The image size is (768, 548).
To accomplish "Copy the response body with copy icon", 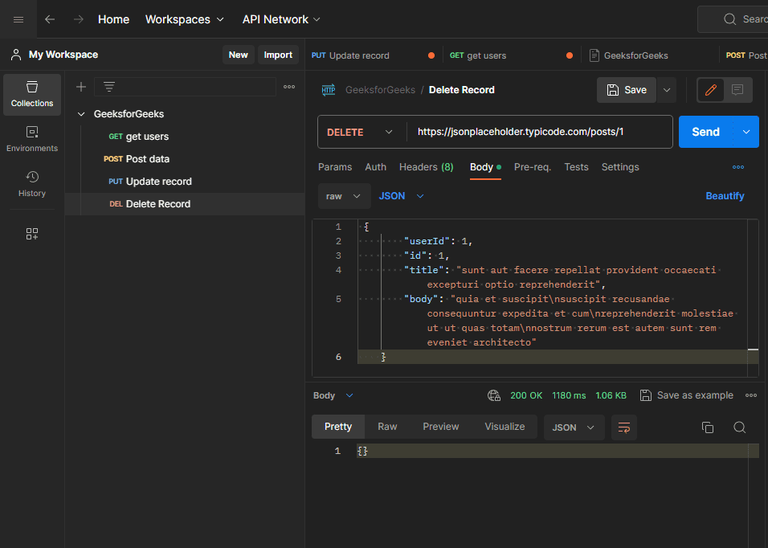I will point(708,427).
